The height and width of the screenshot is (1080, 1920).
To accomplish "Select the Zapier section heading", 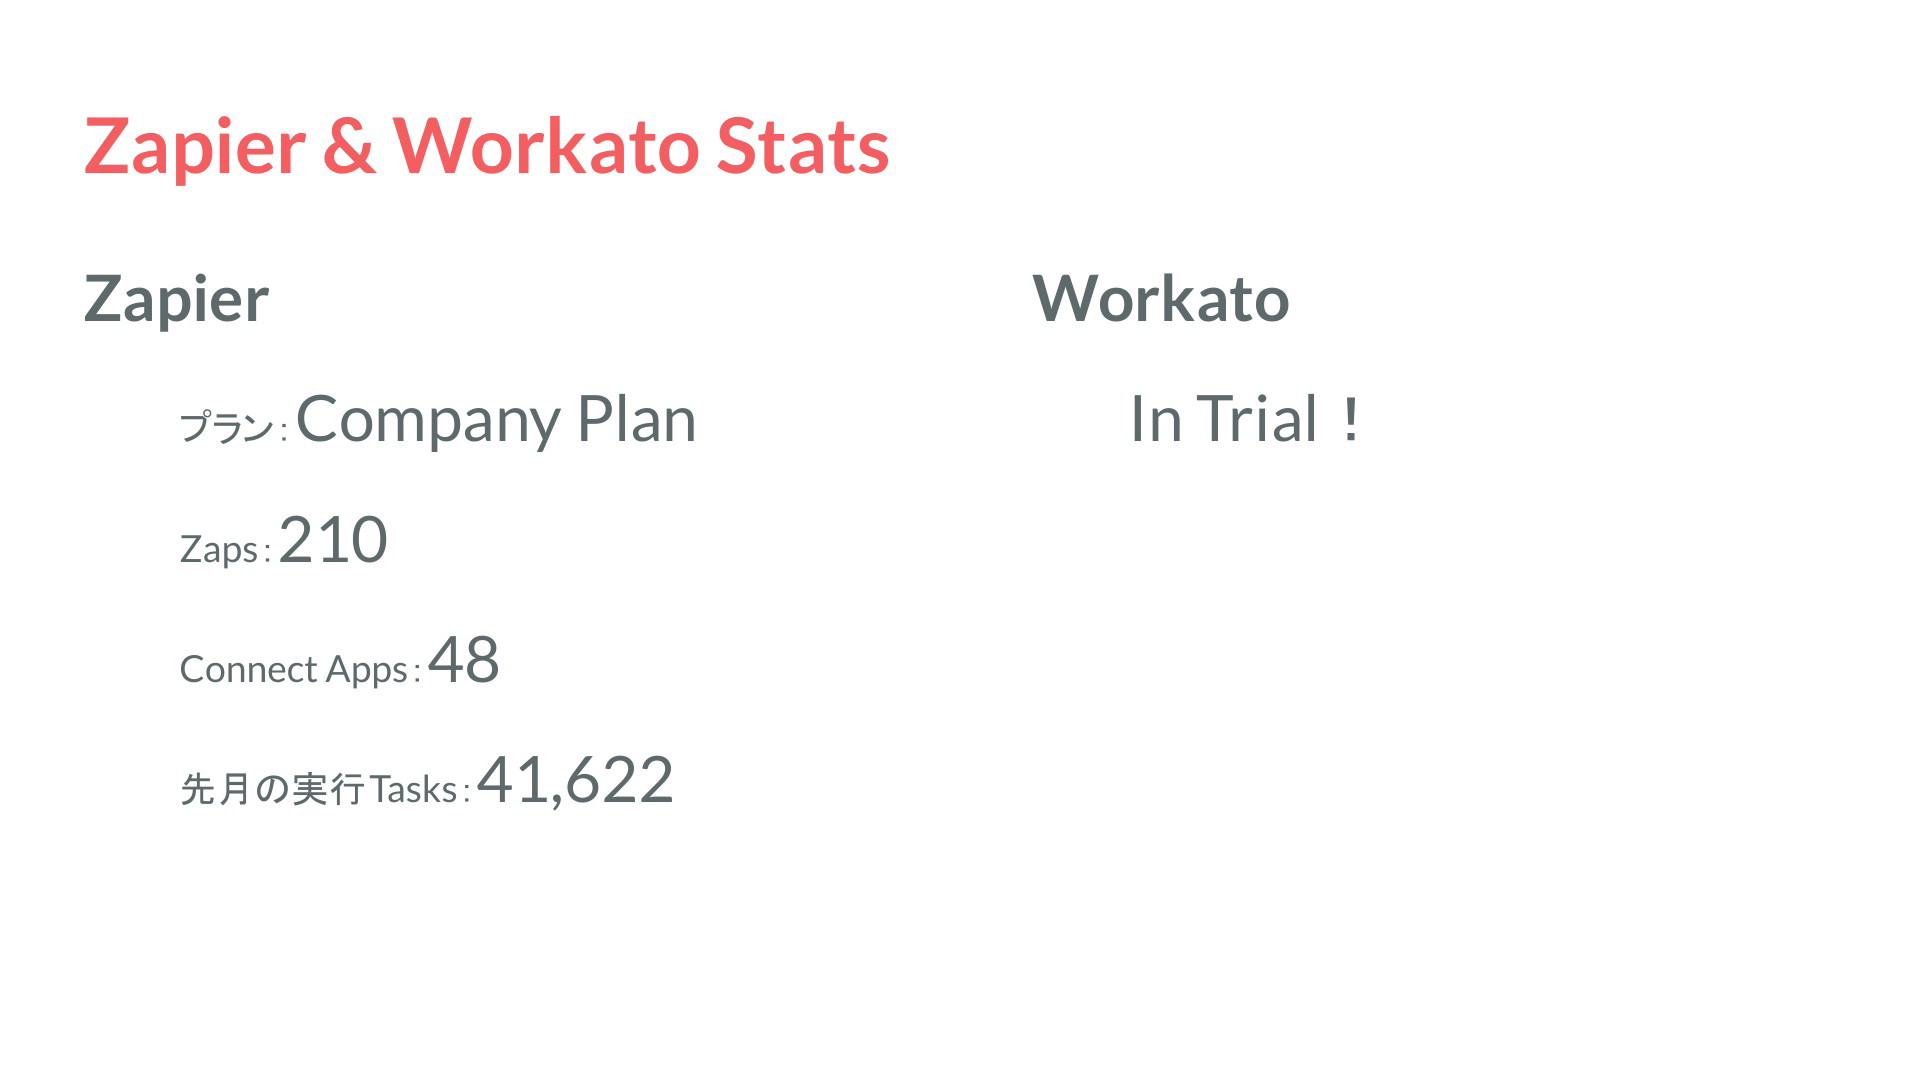I will click(x=176, y=300).
